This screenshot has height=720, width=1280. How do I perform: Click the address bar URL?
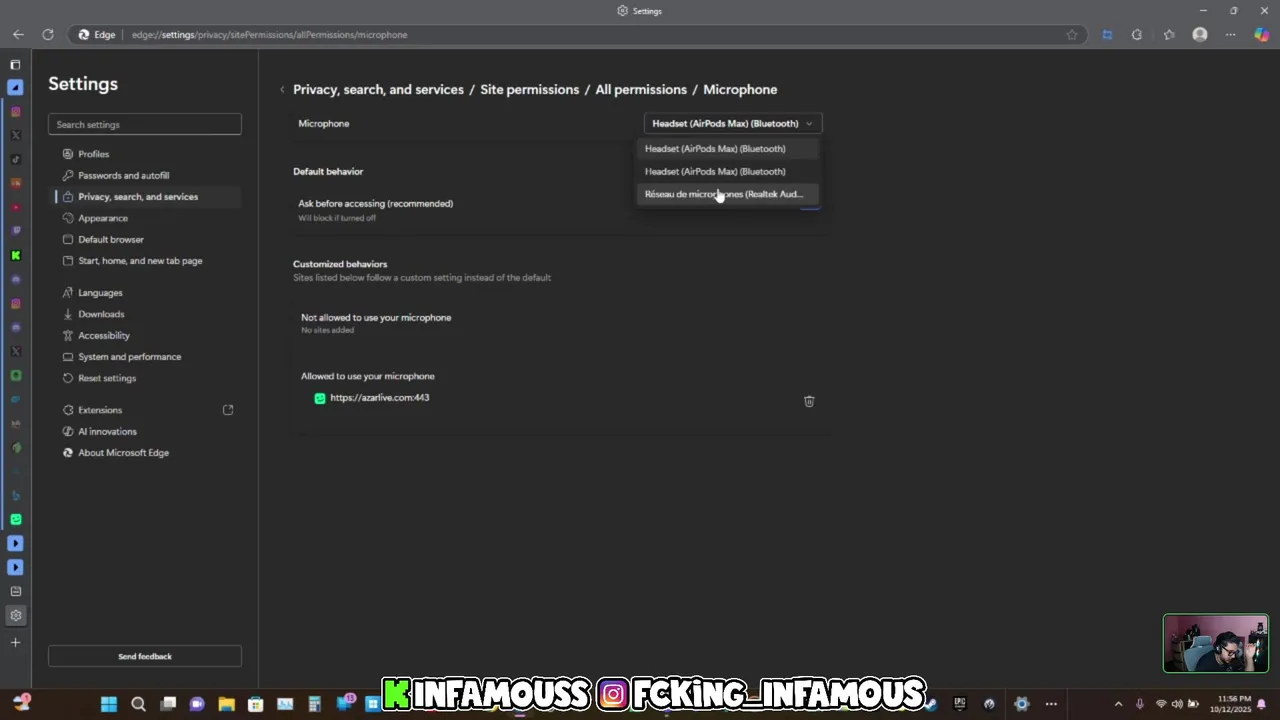270,35
